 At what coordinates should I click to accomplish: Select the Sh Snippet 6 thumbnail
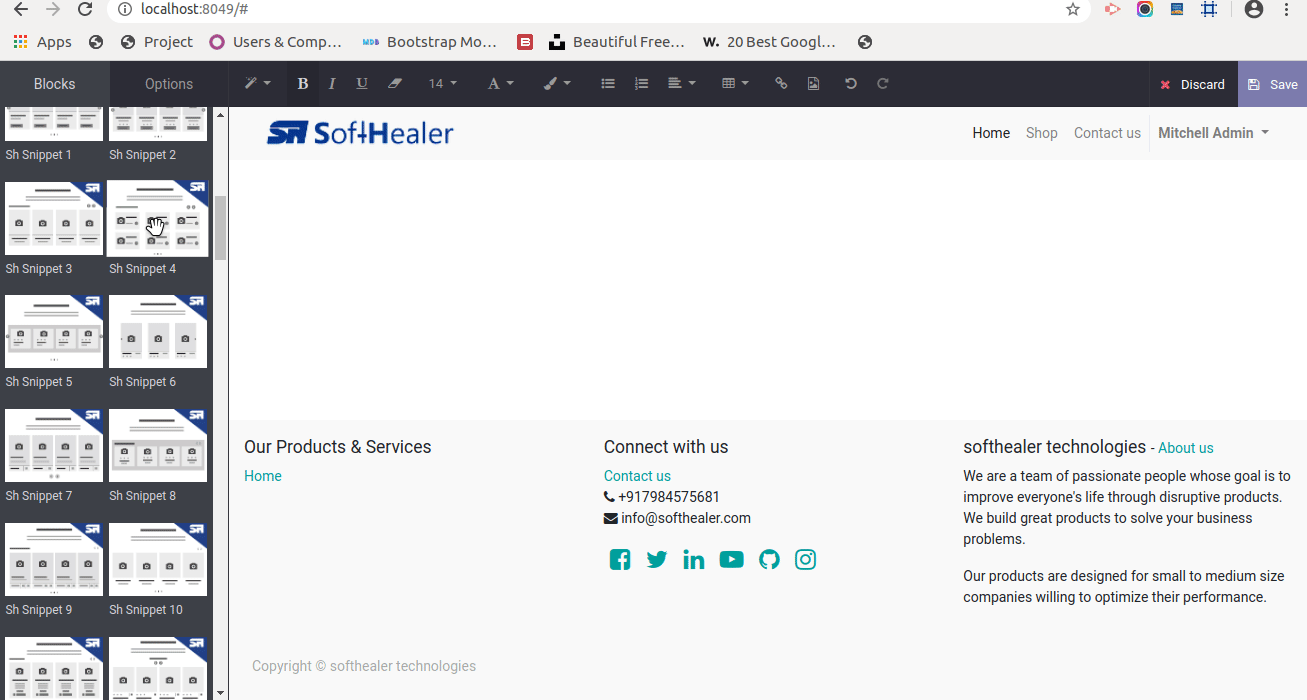pyautogui.click(x=158, y=331)
